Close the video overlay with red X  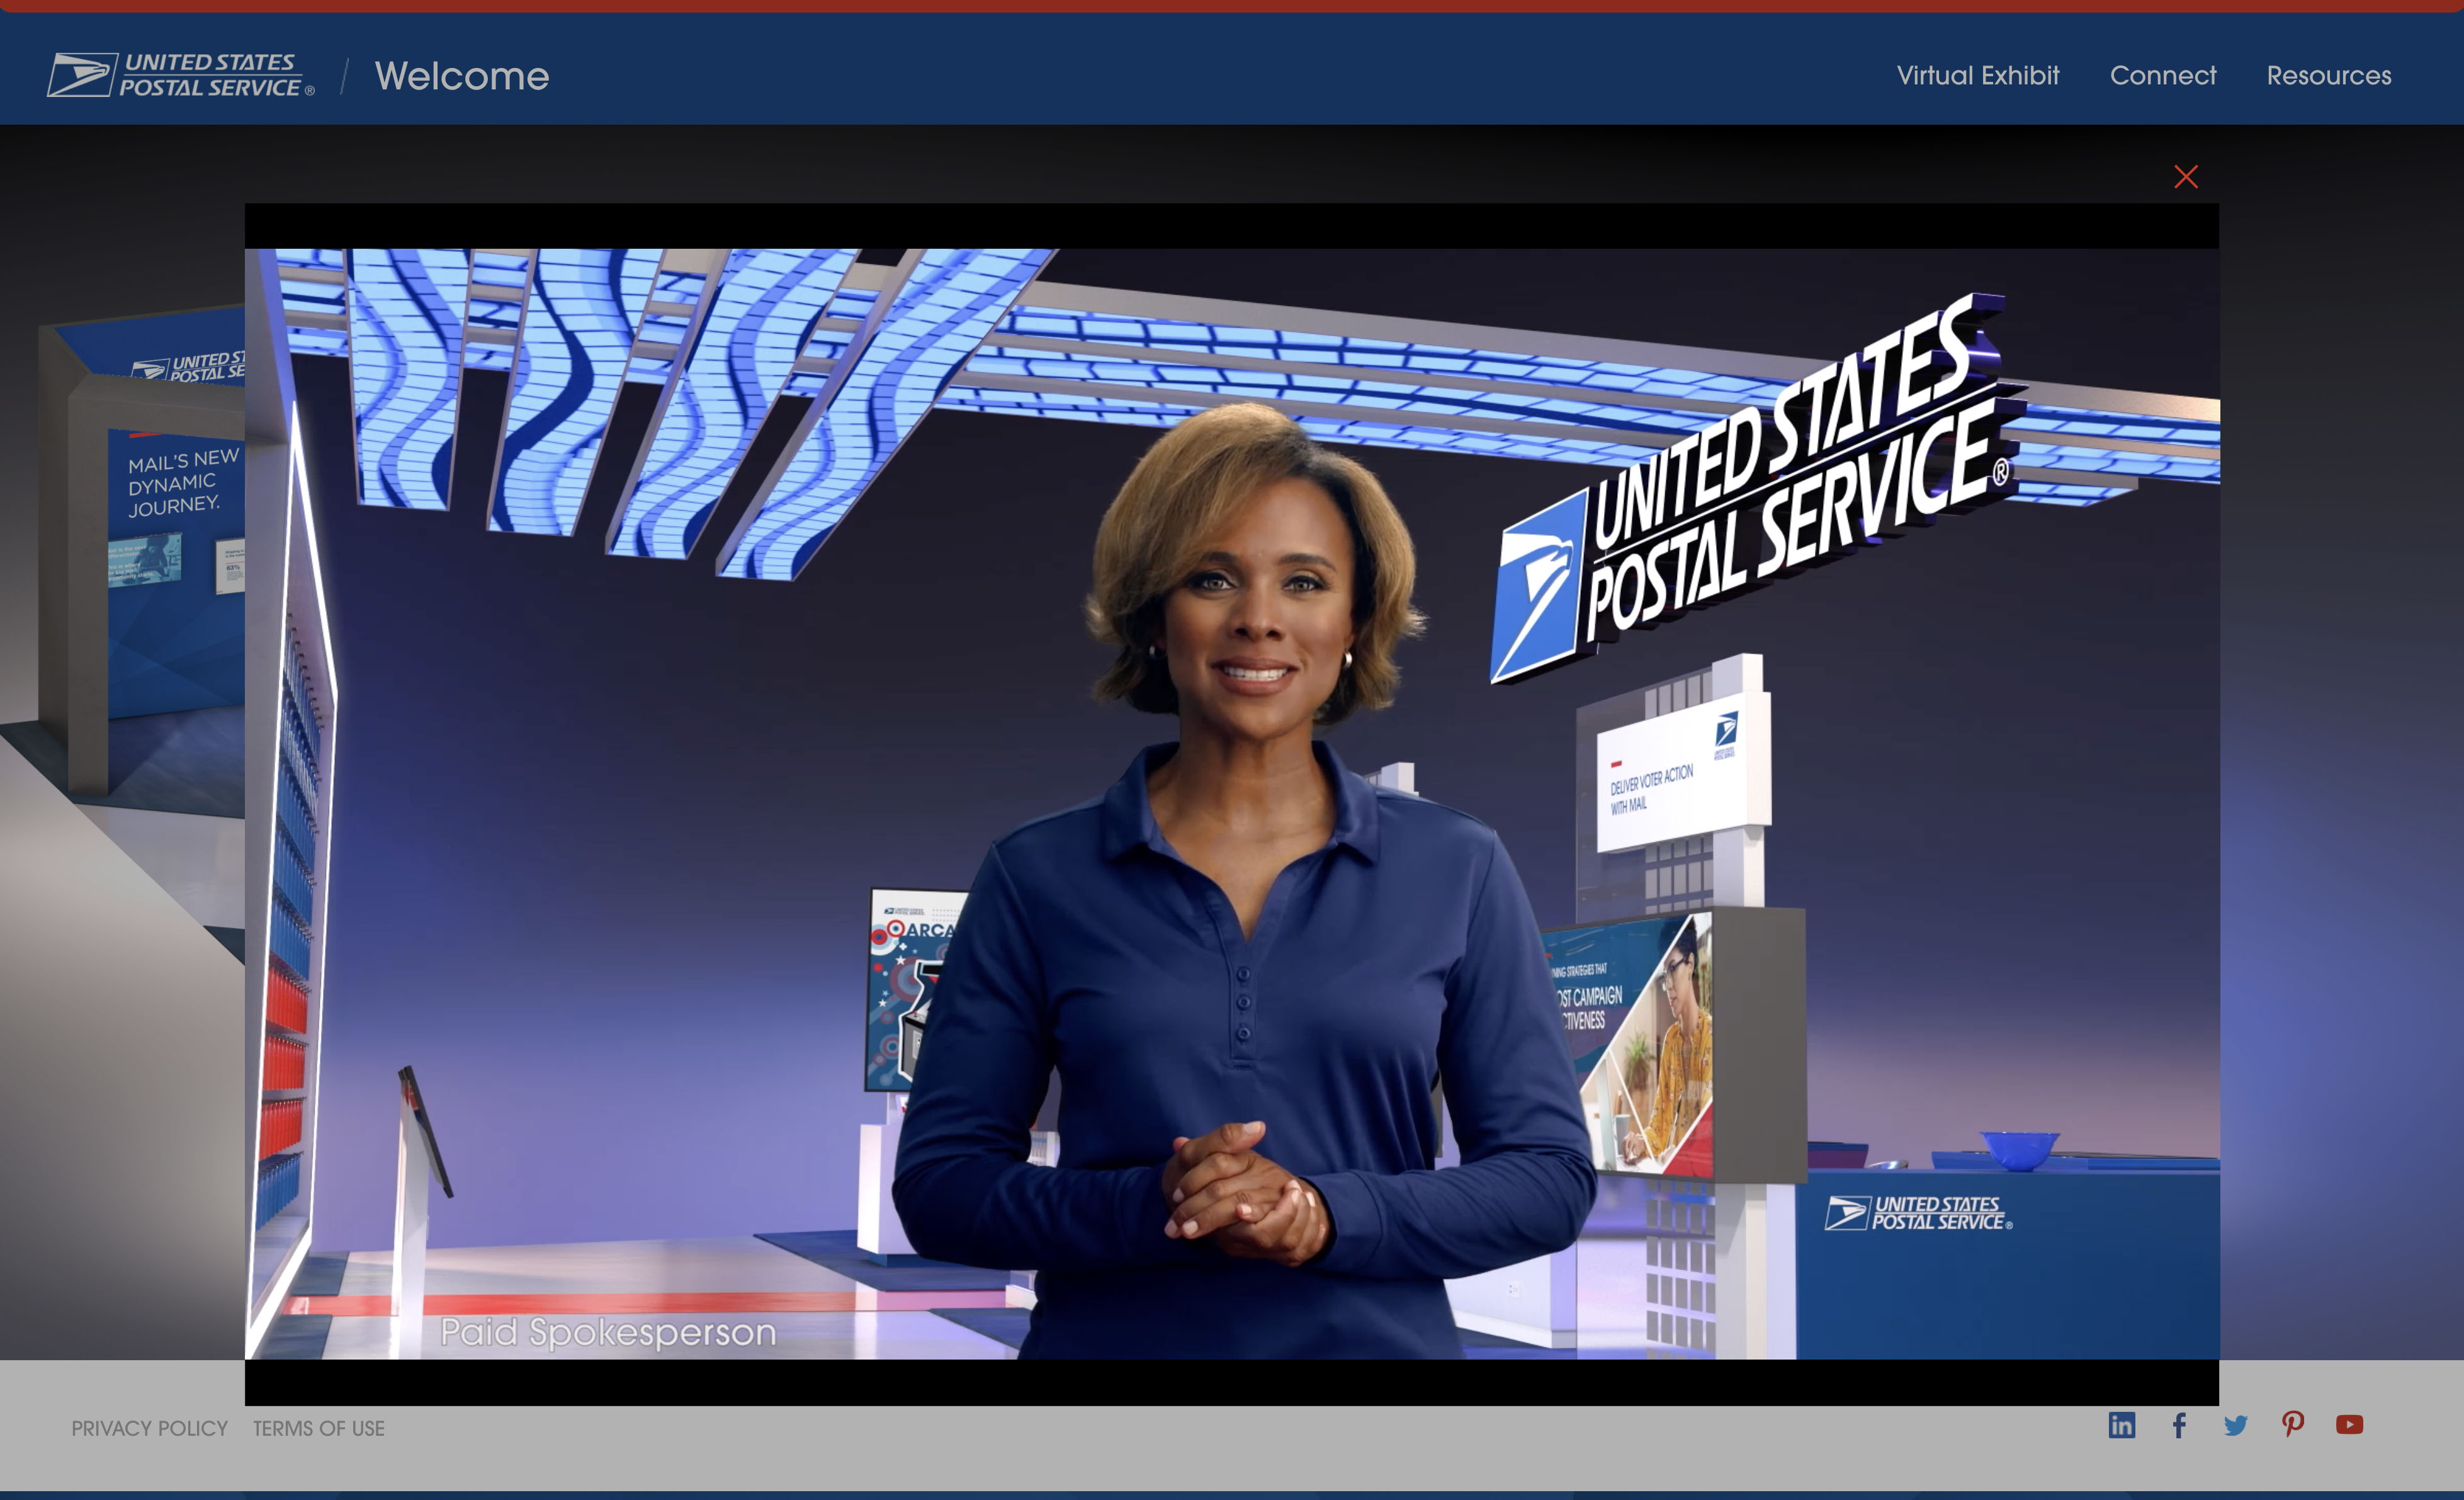coord(2186,177)
